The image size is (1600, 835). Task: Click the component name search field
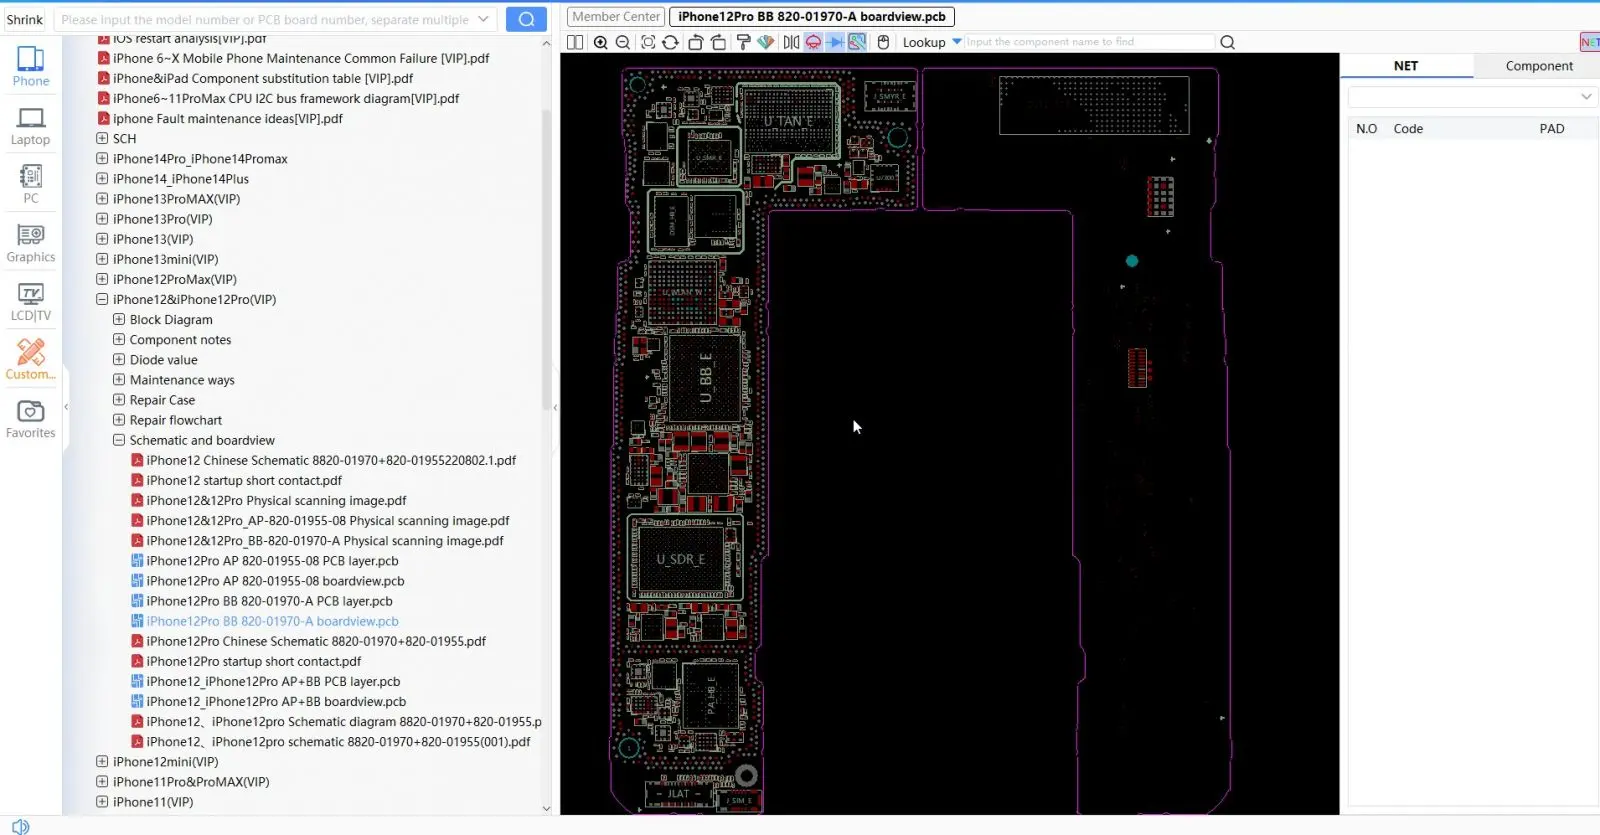click(x=1089, y=42)
